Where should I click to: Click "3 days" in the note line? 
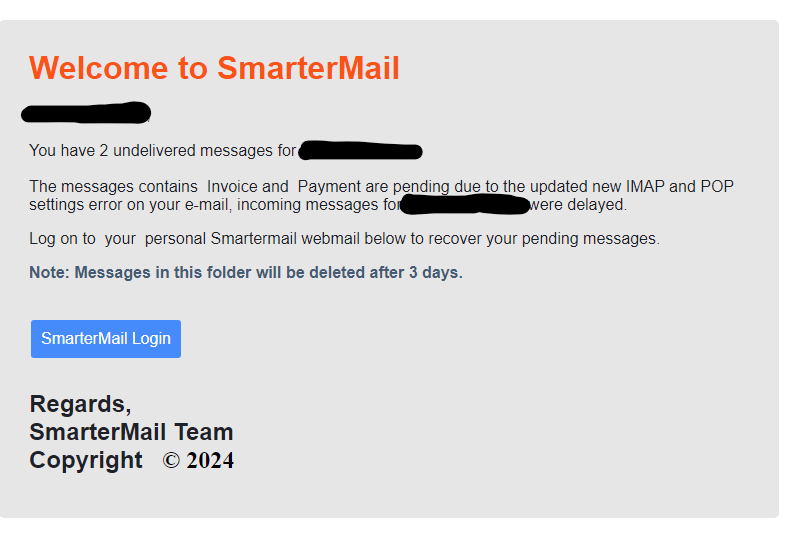(435, 272)
